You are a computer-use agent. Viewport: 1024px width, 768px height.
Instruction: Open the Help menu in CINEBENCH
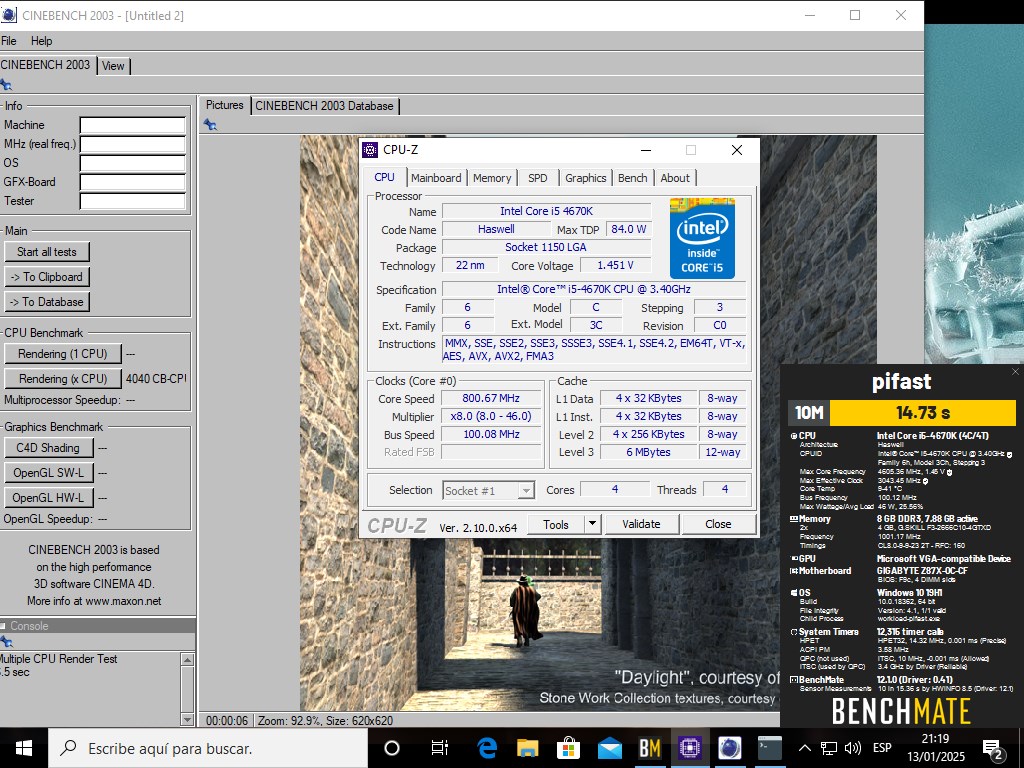pos(41,40)
